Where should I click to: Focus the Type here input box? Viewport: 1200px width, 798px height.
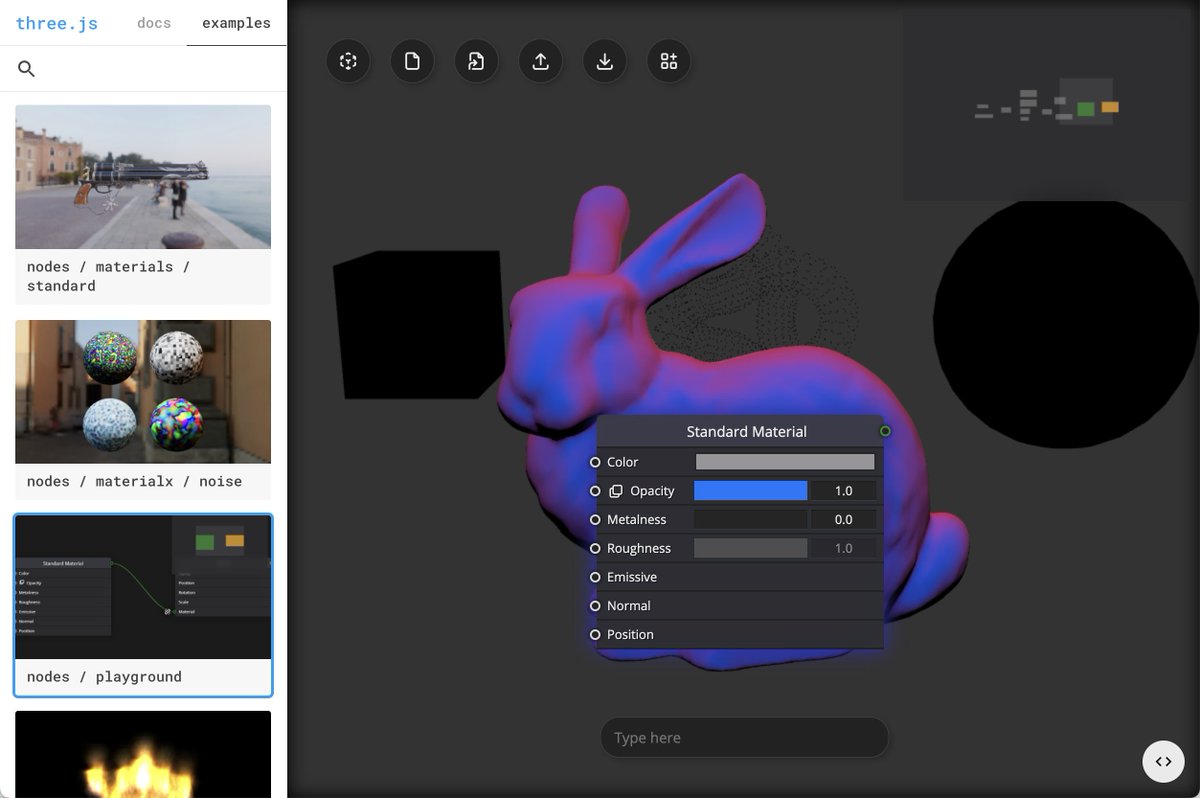pos(744,737)
